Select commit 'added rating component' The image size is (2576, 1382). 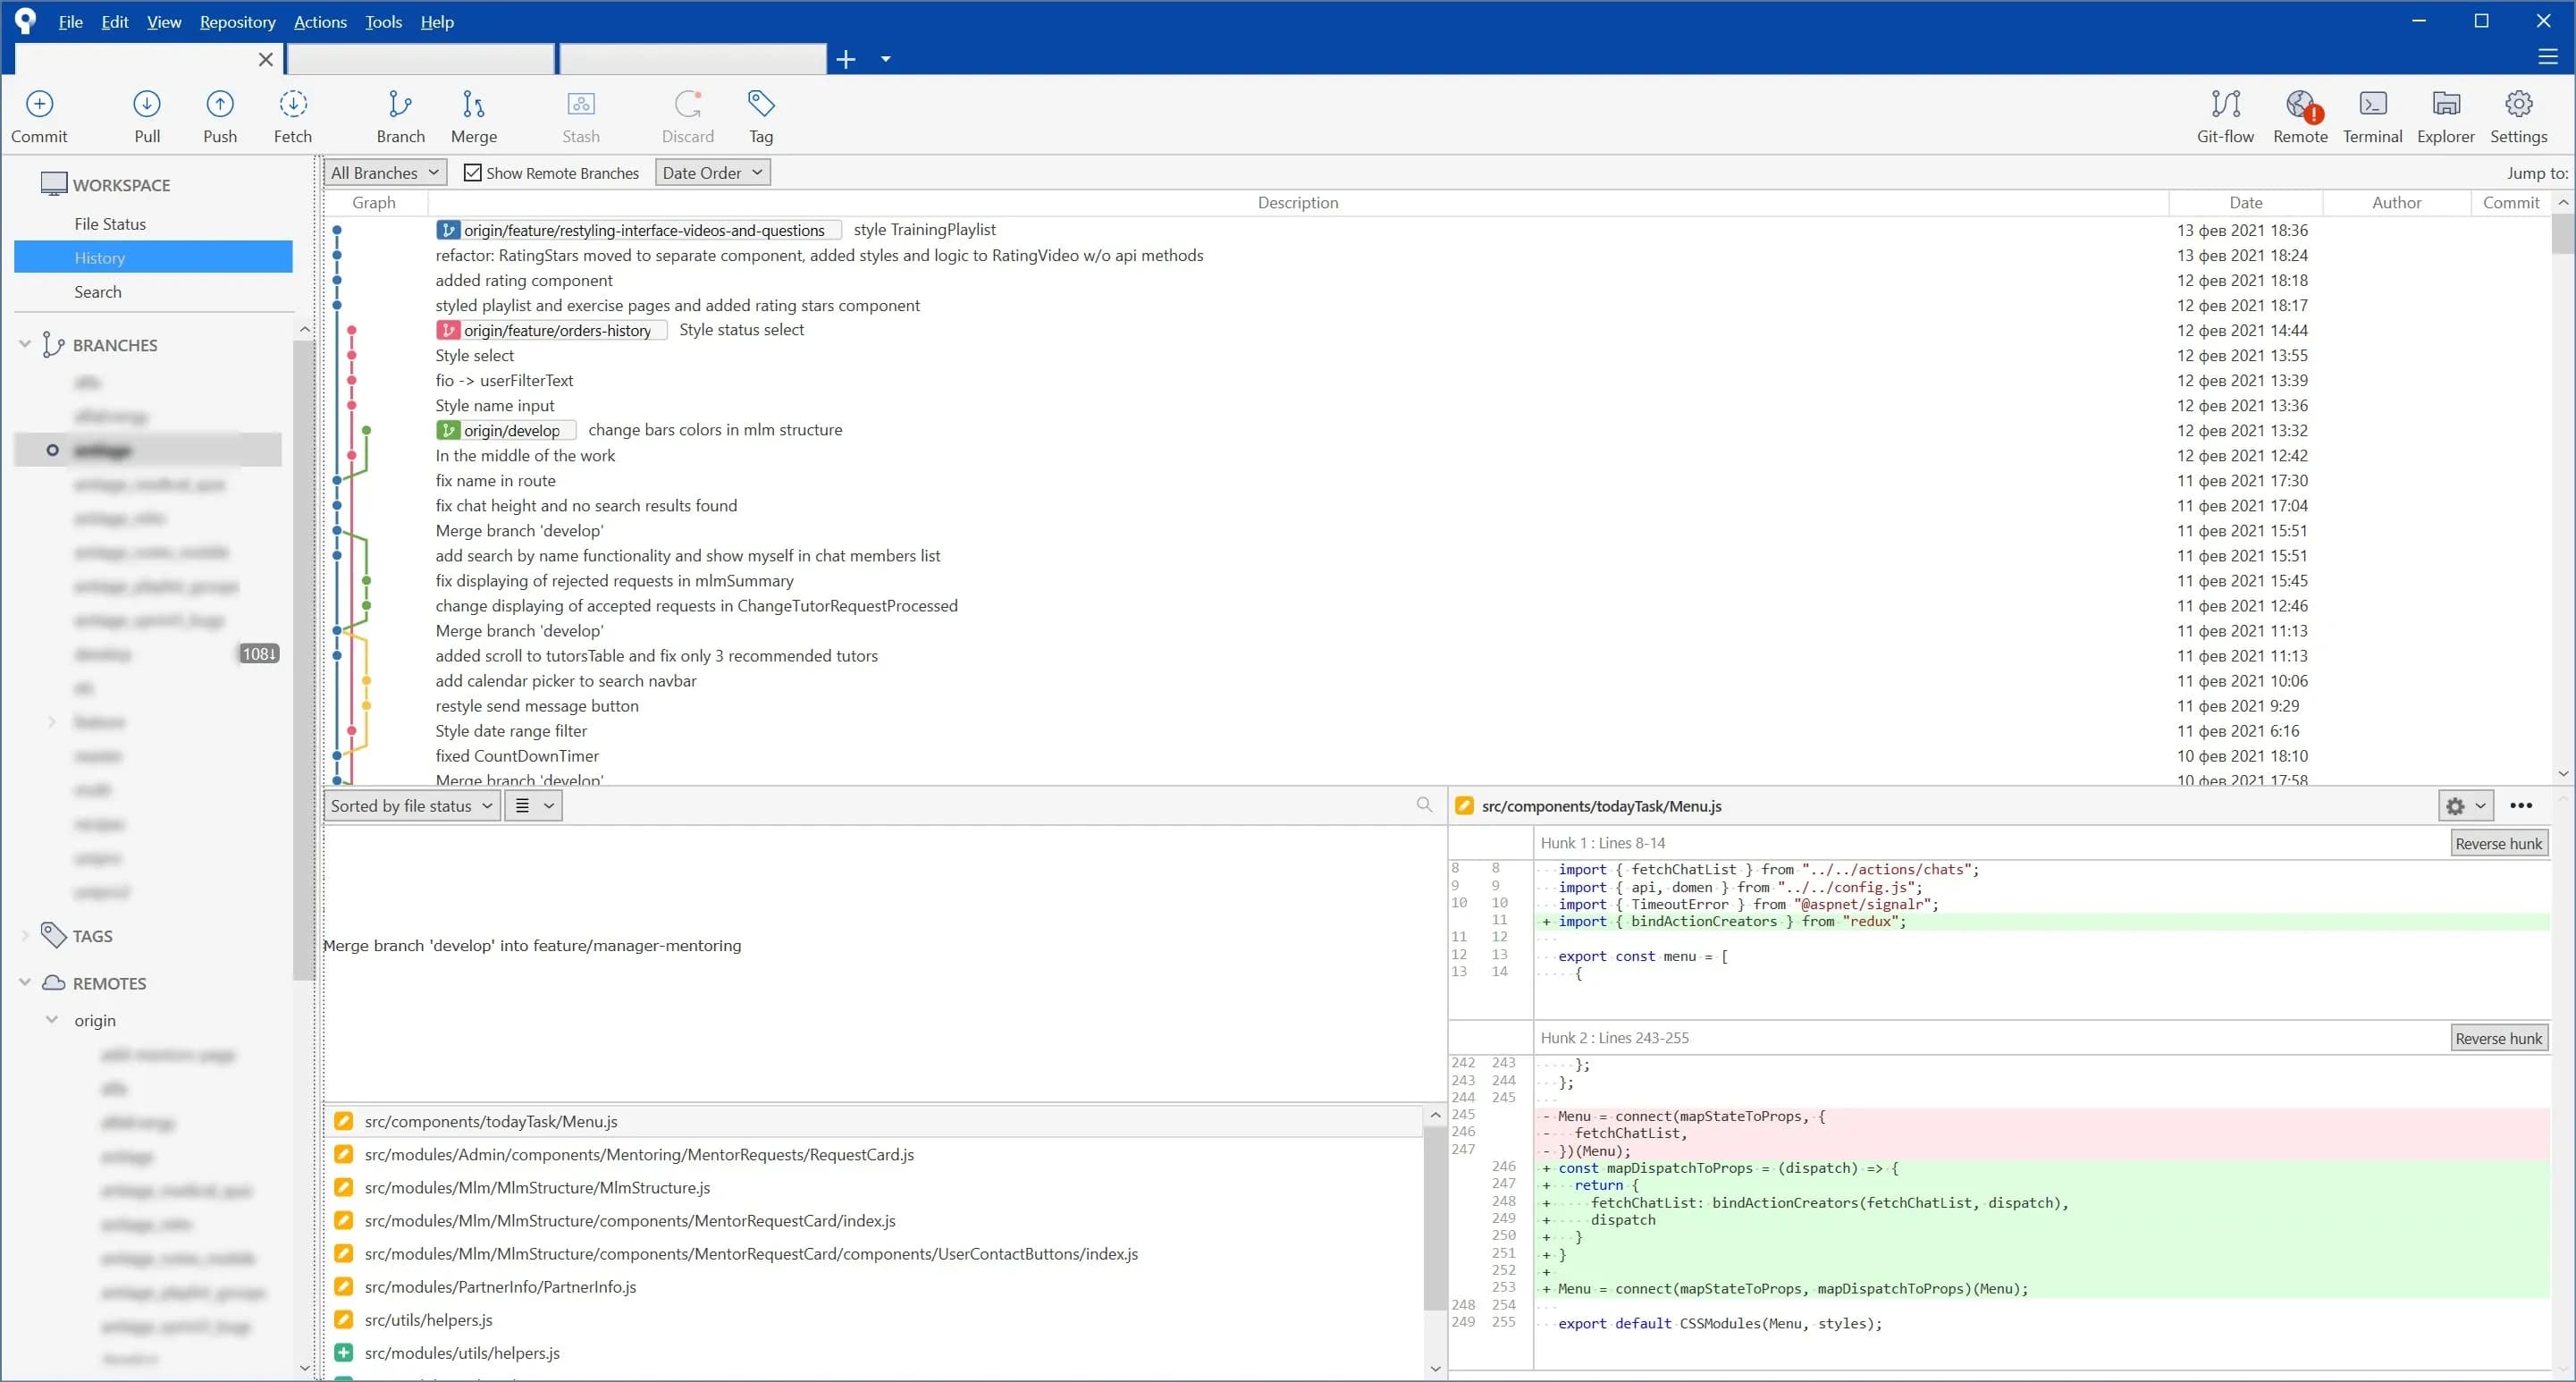pyautogui.click(x=524, y=280)
